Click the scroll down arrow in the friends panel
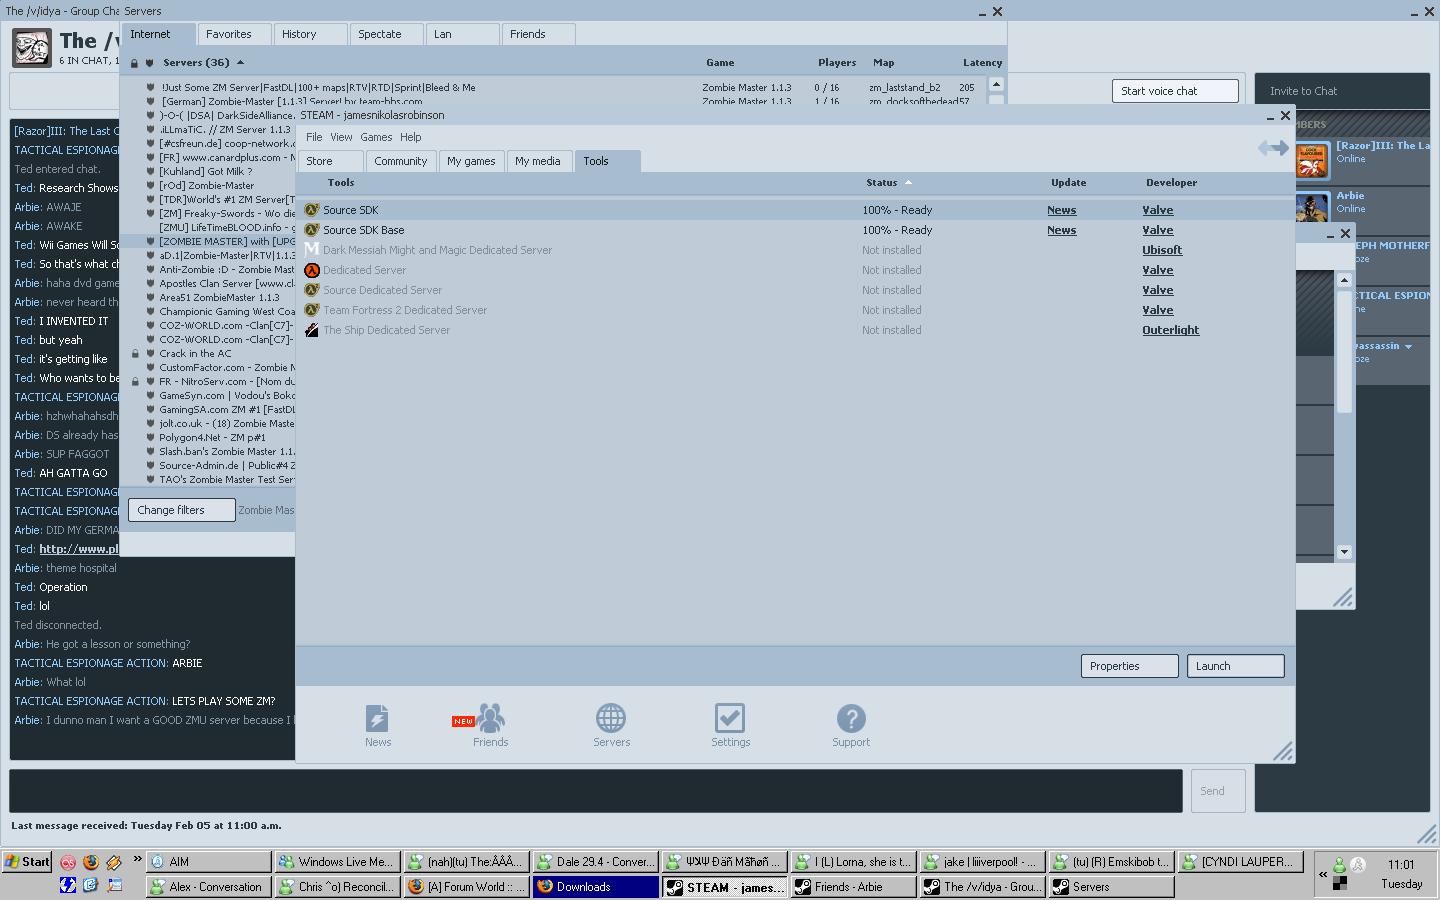The height and width of the screenshot is (900, 1440). pos(1344,552)
